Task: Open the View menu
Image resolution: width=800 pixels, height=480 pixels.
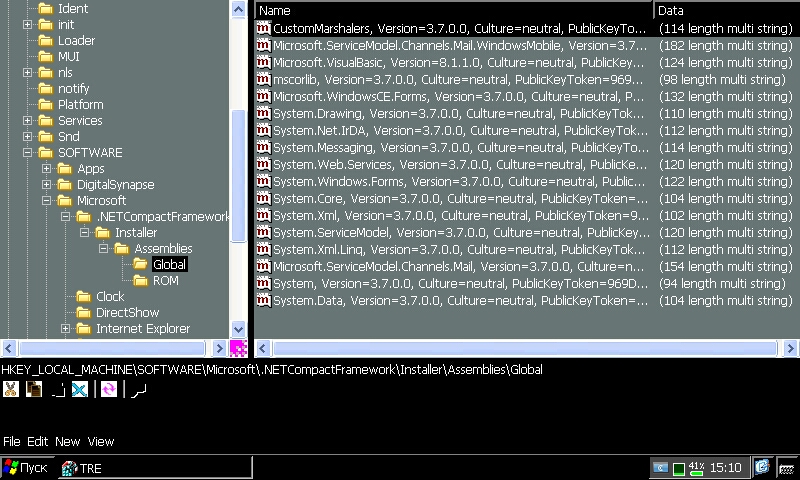Action: click(x=101, y=441)
